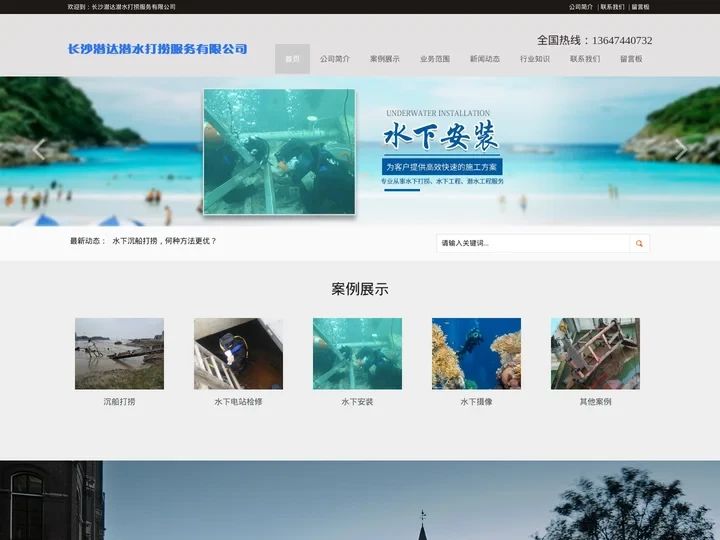The image size is (720, 540).
Task: Click welcome text 欢迎到：长沙潜达潜水打捞服务有限公司
Action: (122, 7)
